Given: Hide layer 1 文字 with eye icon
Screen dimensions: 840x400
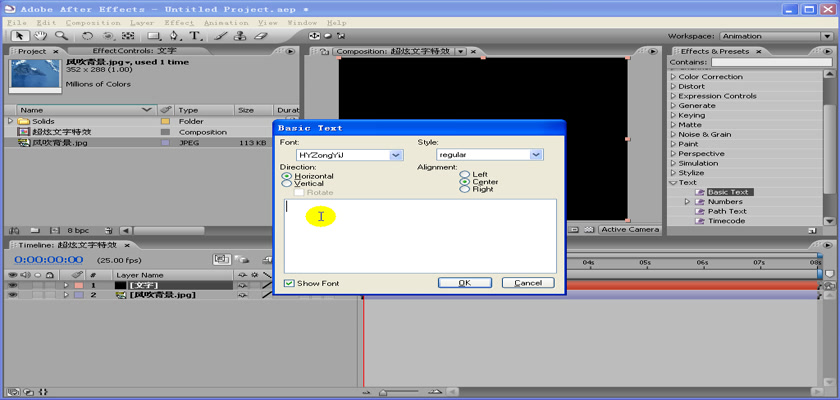Looking at the screenshot, I should pos(12,285).
